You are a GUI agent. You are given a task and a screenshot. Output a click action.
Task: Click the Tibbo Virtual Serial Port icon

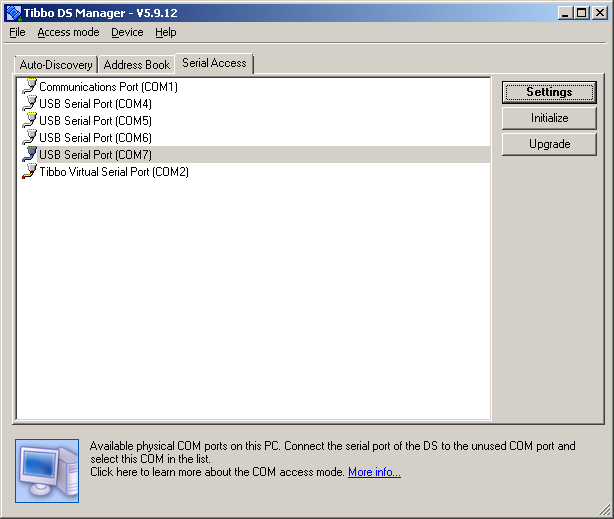28,172
